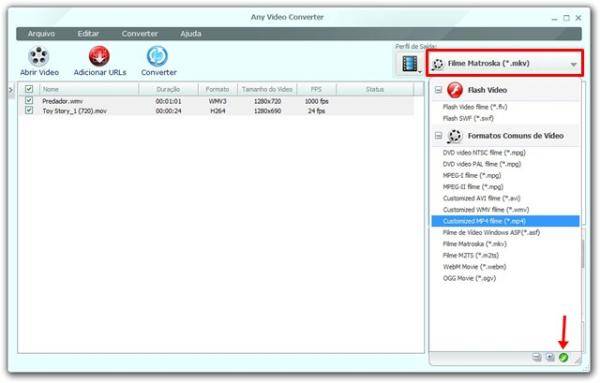Choose MPEG-II filme (*.mpg)
This screenshot has width=600, height=383.
(473, 187)
